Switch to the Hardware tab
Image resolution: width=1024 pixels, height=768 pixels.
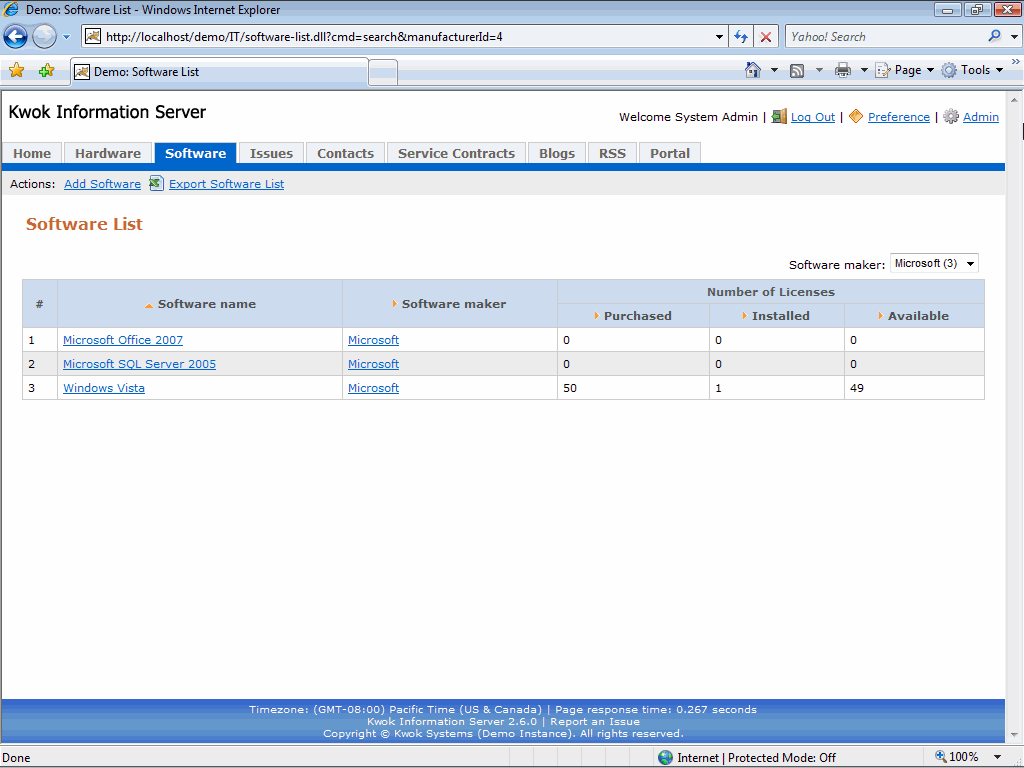coord(108,153)
